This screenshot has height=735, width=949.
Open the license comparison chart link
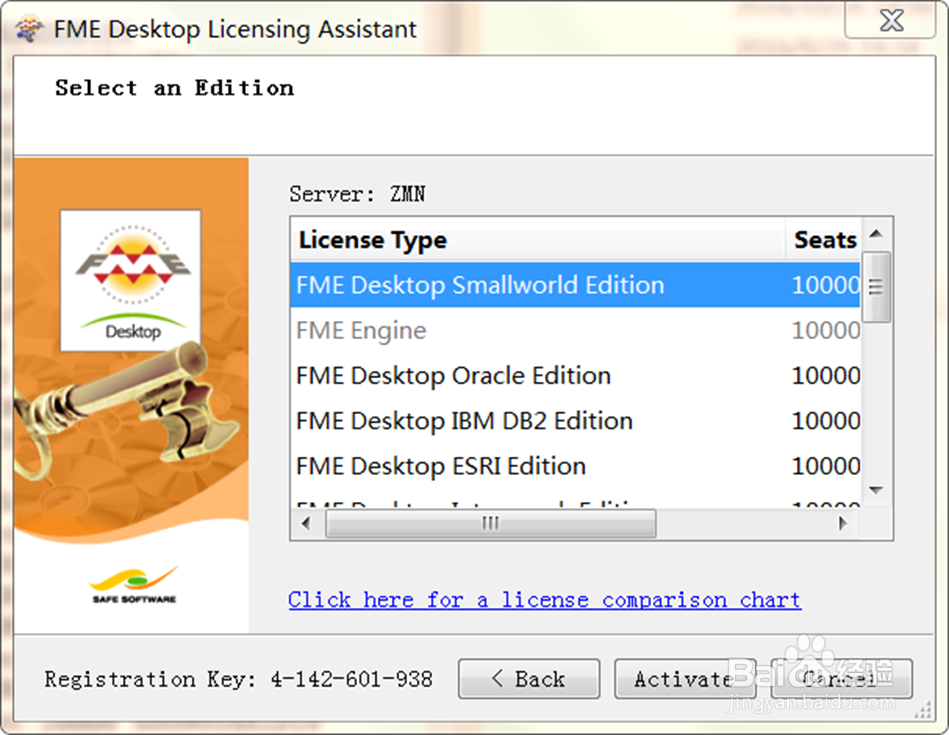pos(545,600)
